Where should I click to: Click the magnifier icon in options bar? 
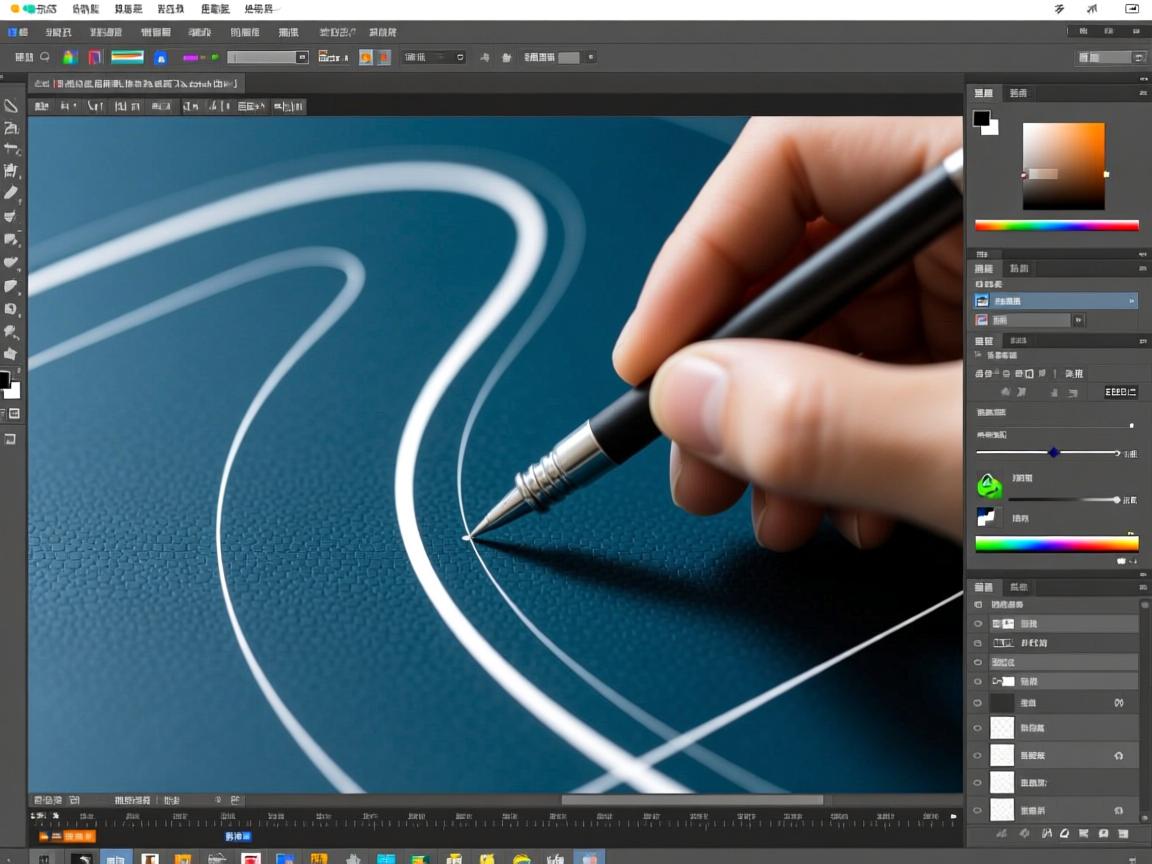point(45,58)
